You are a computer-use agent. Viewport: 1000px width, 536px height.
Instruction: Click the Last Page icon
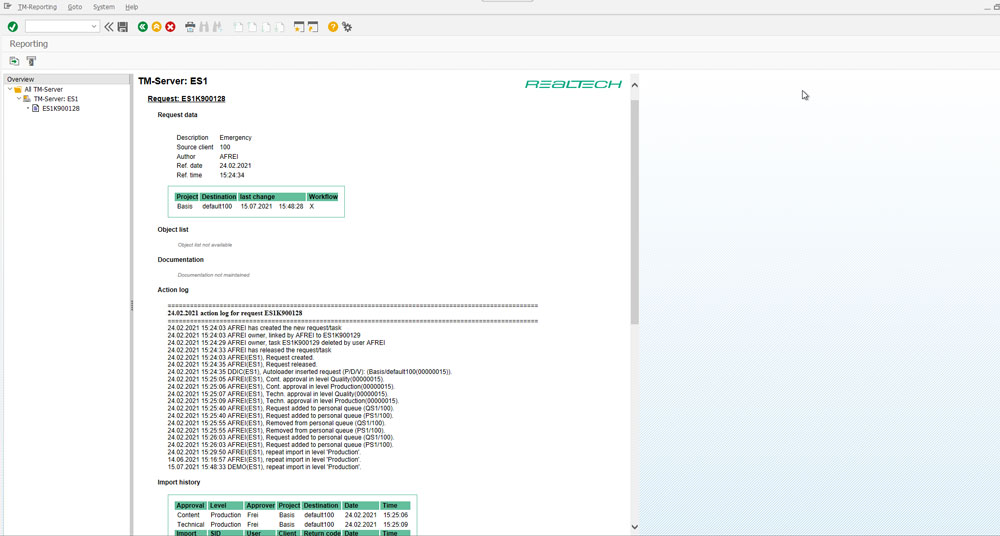pos(279,27)
